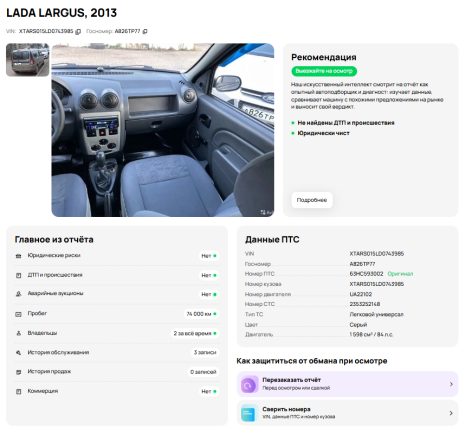This screenshot has height=447, width=472.
Task: Click the Юридические риски row icon
Action: tap(19, 256)
